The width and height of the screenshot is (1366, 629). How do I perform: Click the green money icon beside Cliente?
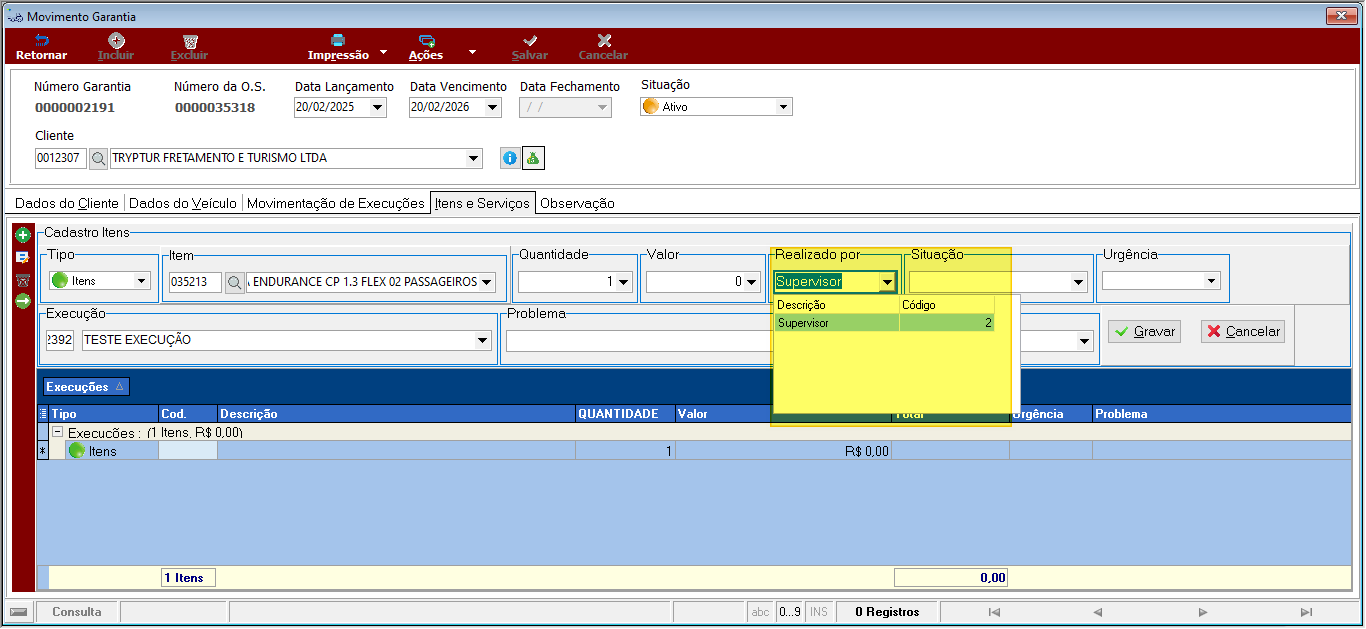(x=533, y=158)
